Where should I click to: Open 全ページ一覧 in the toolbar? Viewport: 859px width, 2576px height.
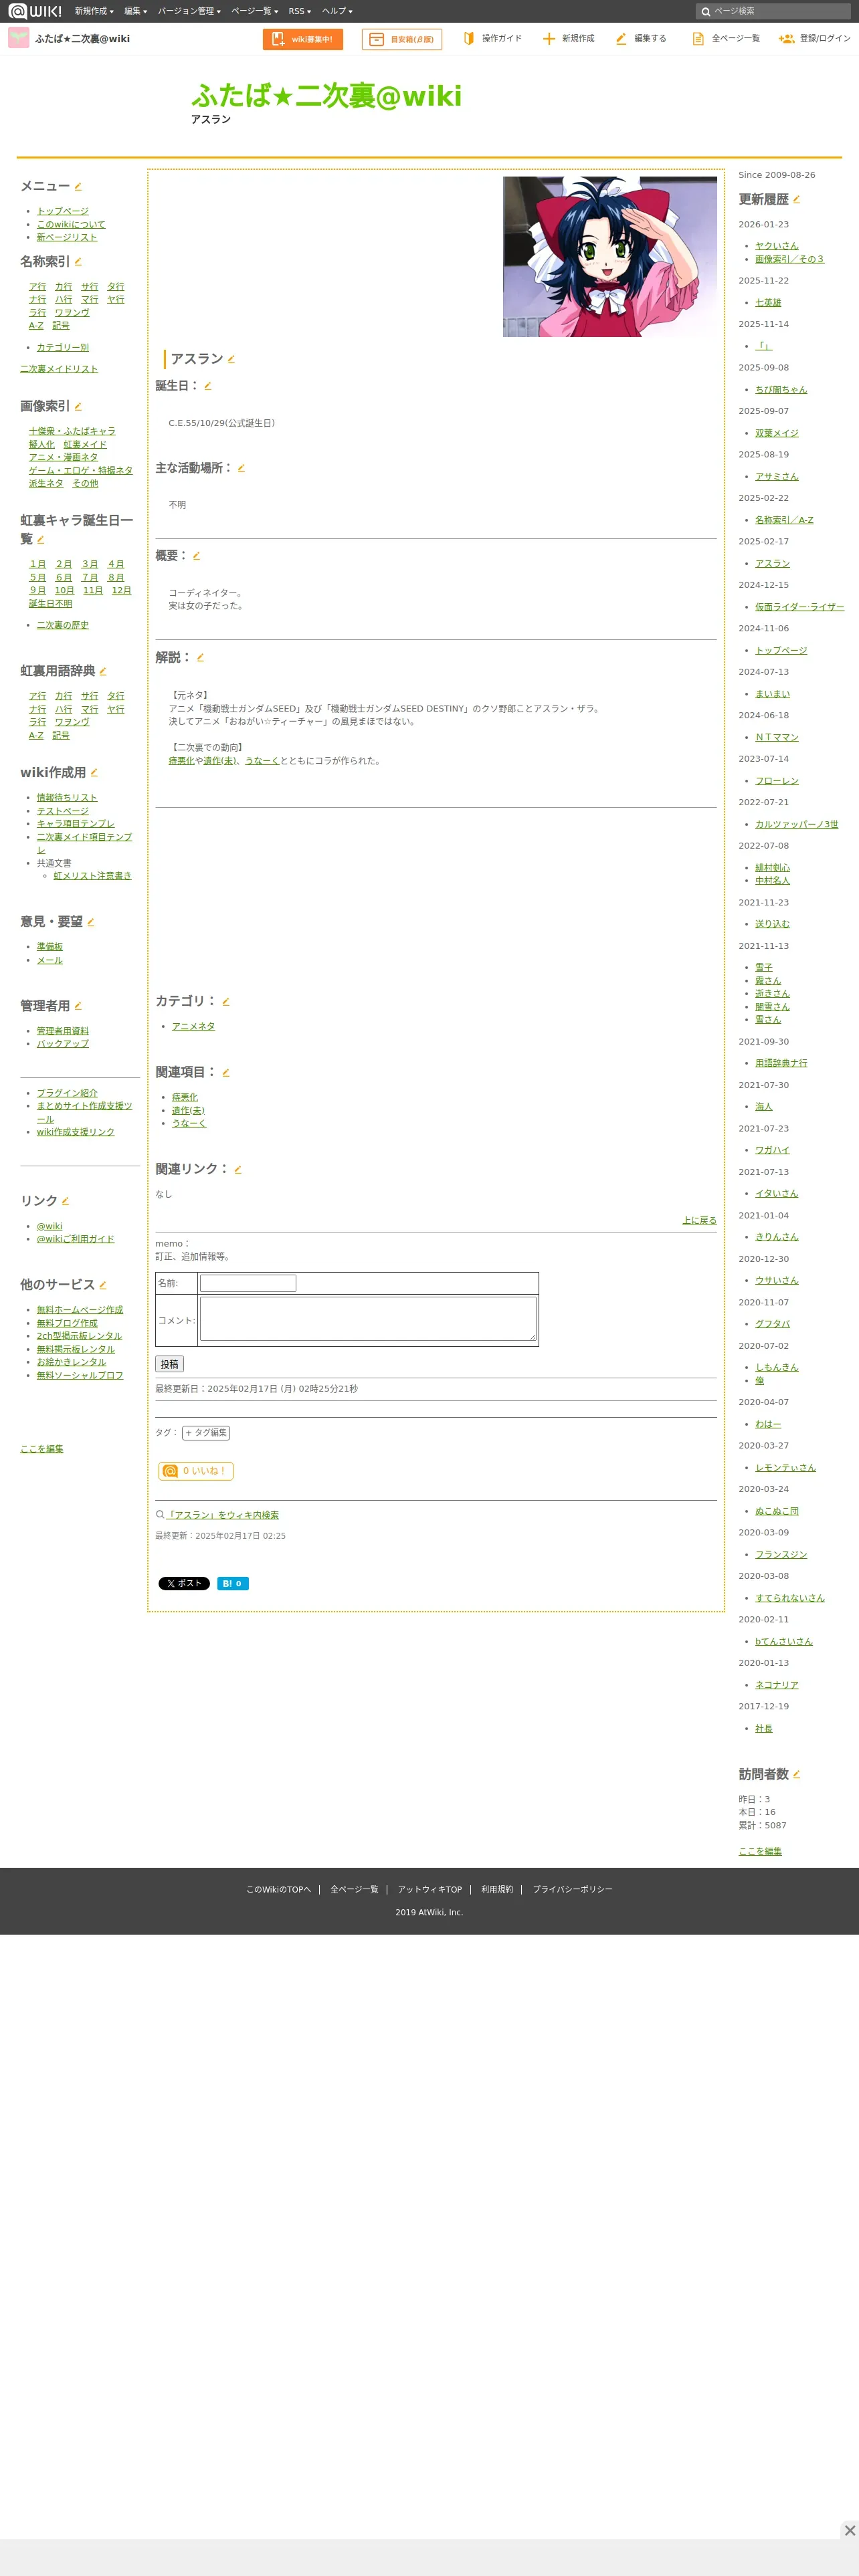pos(726,39)
